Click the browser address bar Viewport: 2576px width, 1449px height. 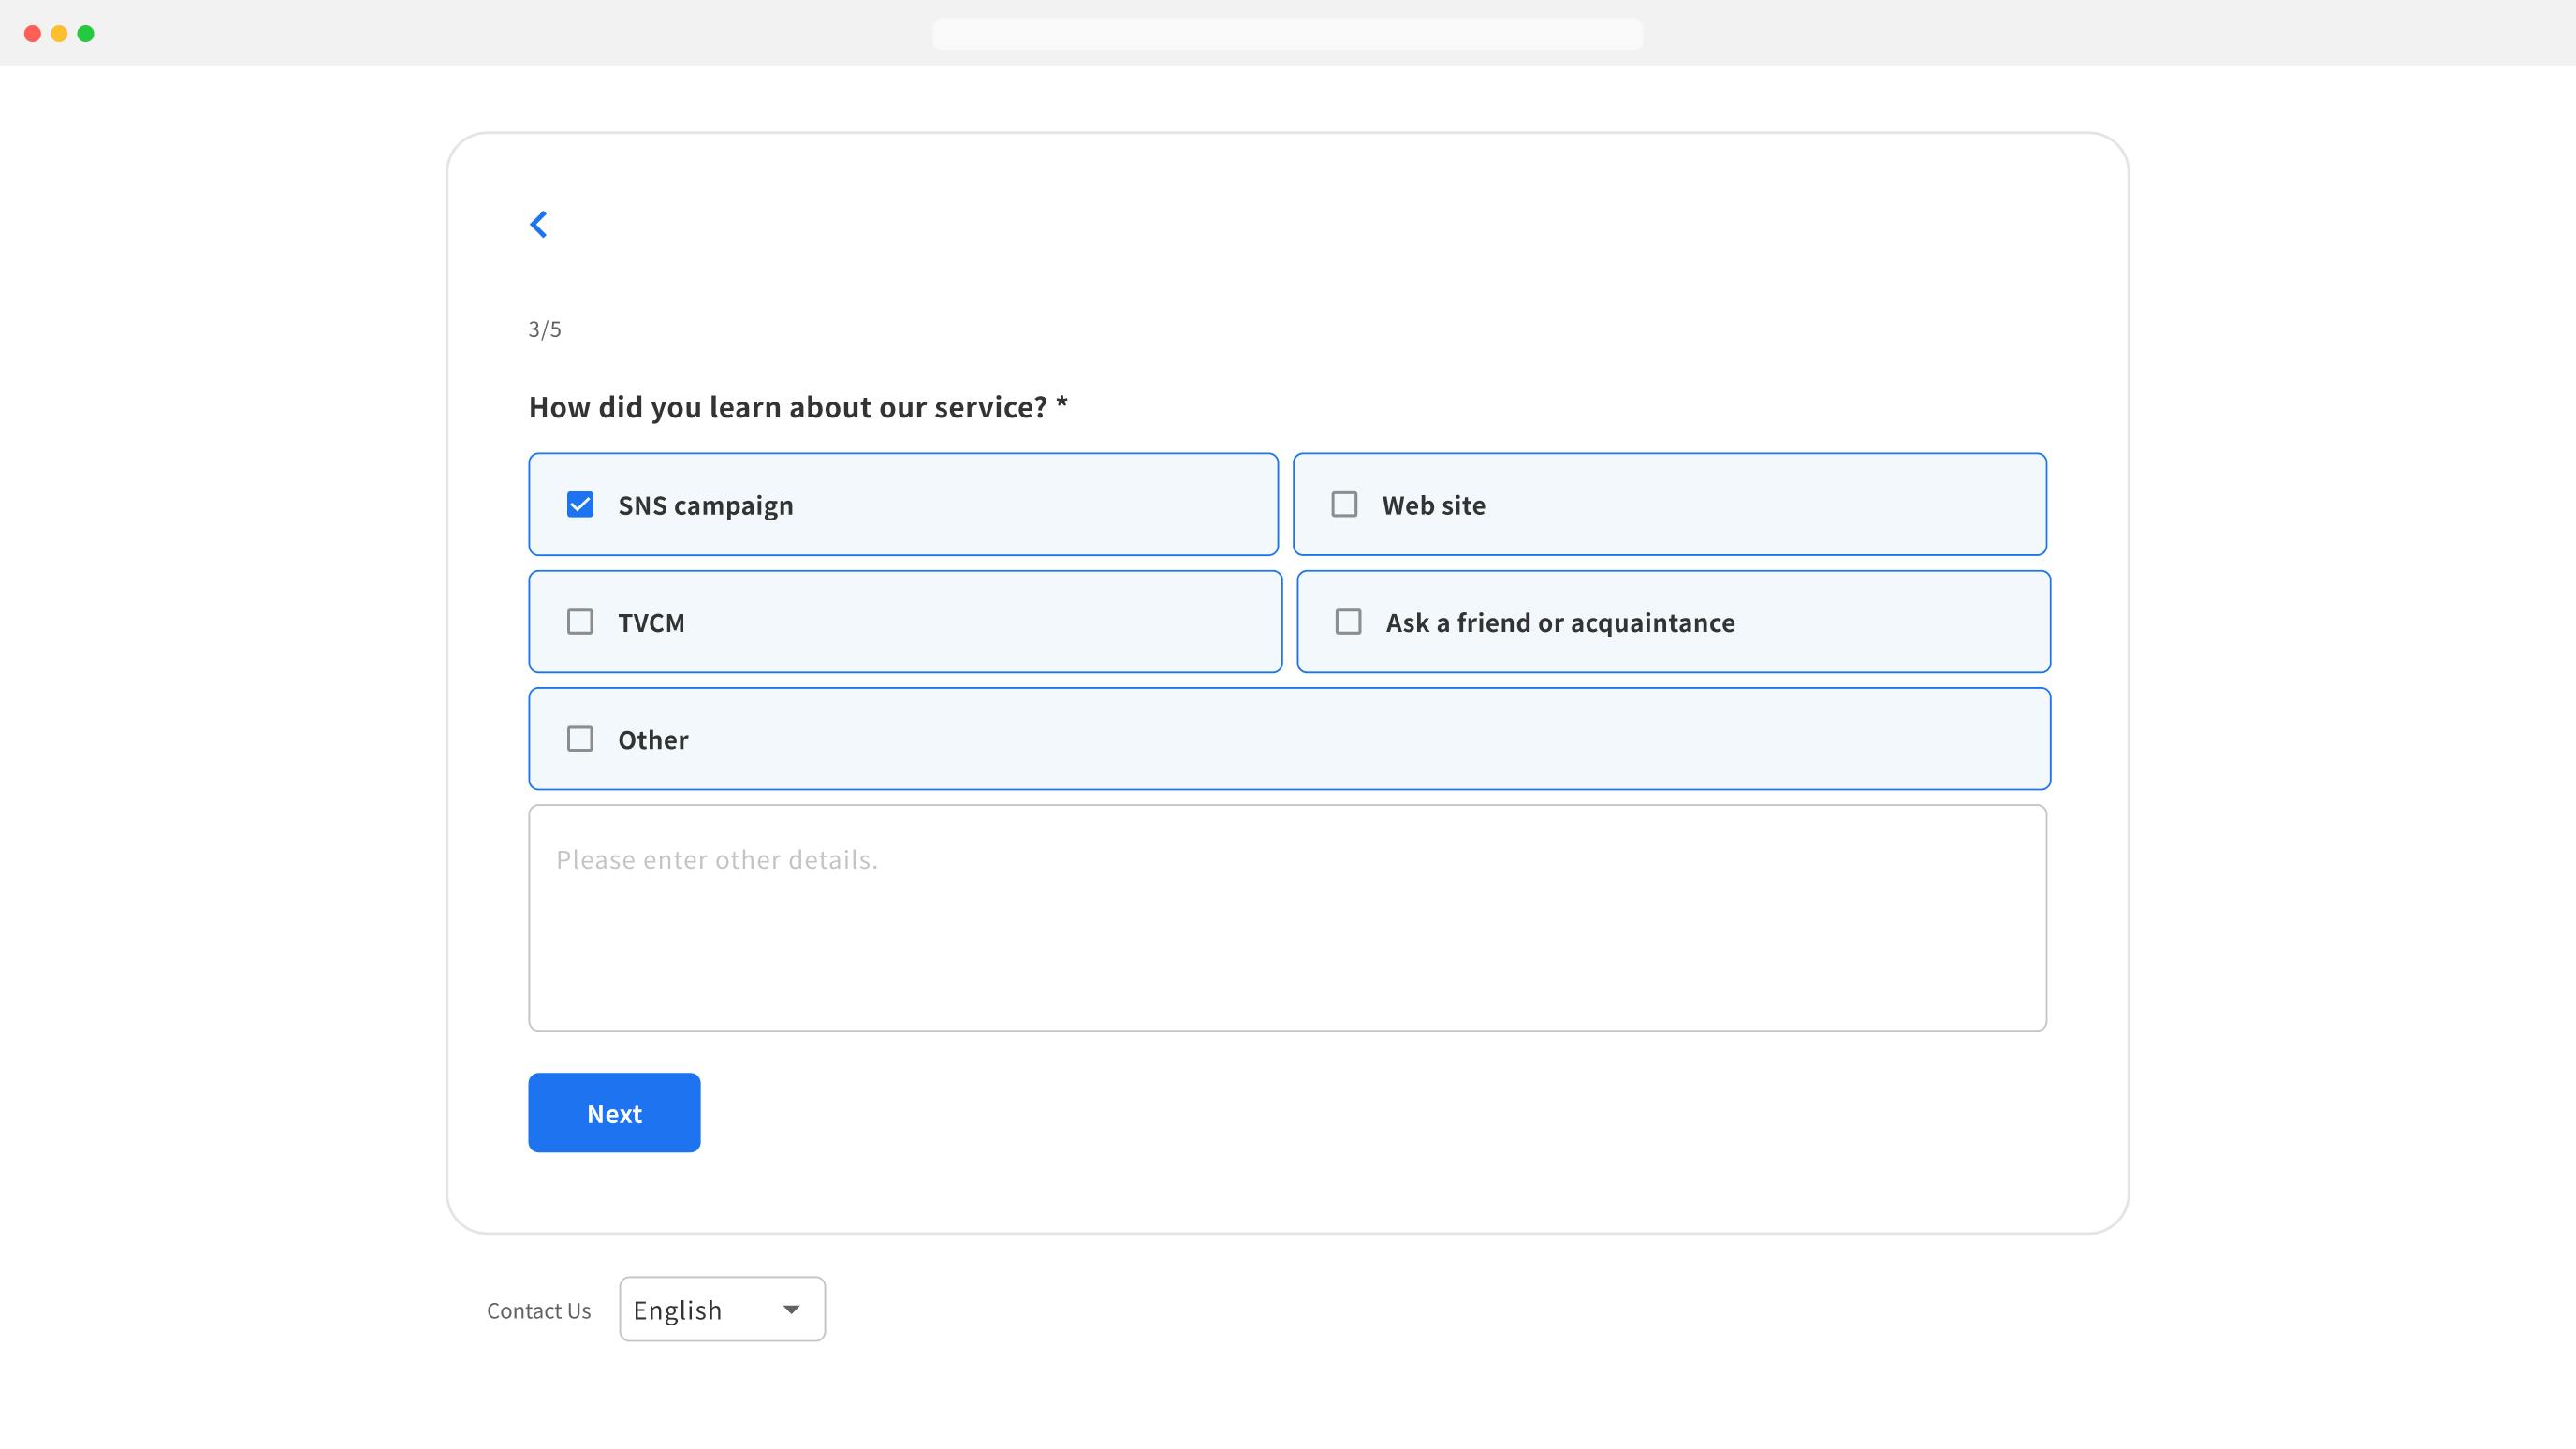coord(1288,34)
